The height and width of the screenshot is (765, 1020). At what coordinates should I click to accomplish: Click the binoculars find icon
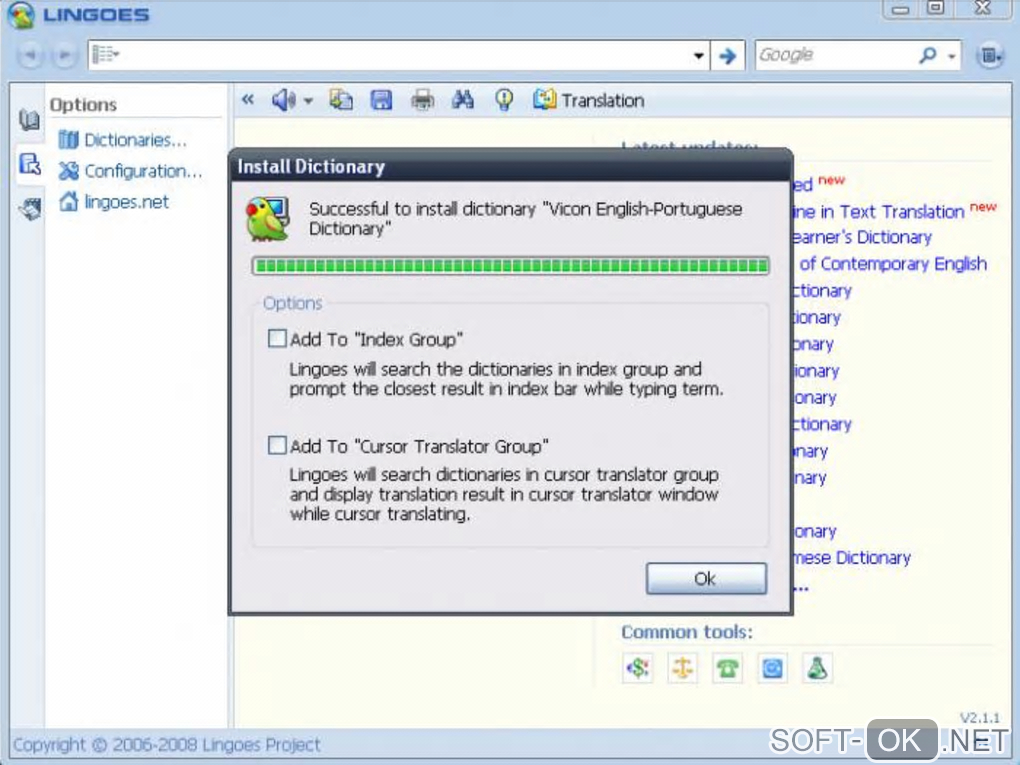click(463, 100)
